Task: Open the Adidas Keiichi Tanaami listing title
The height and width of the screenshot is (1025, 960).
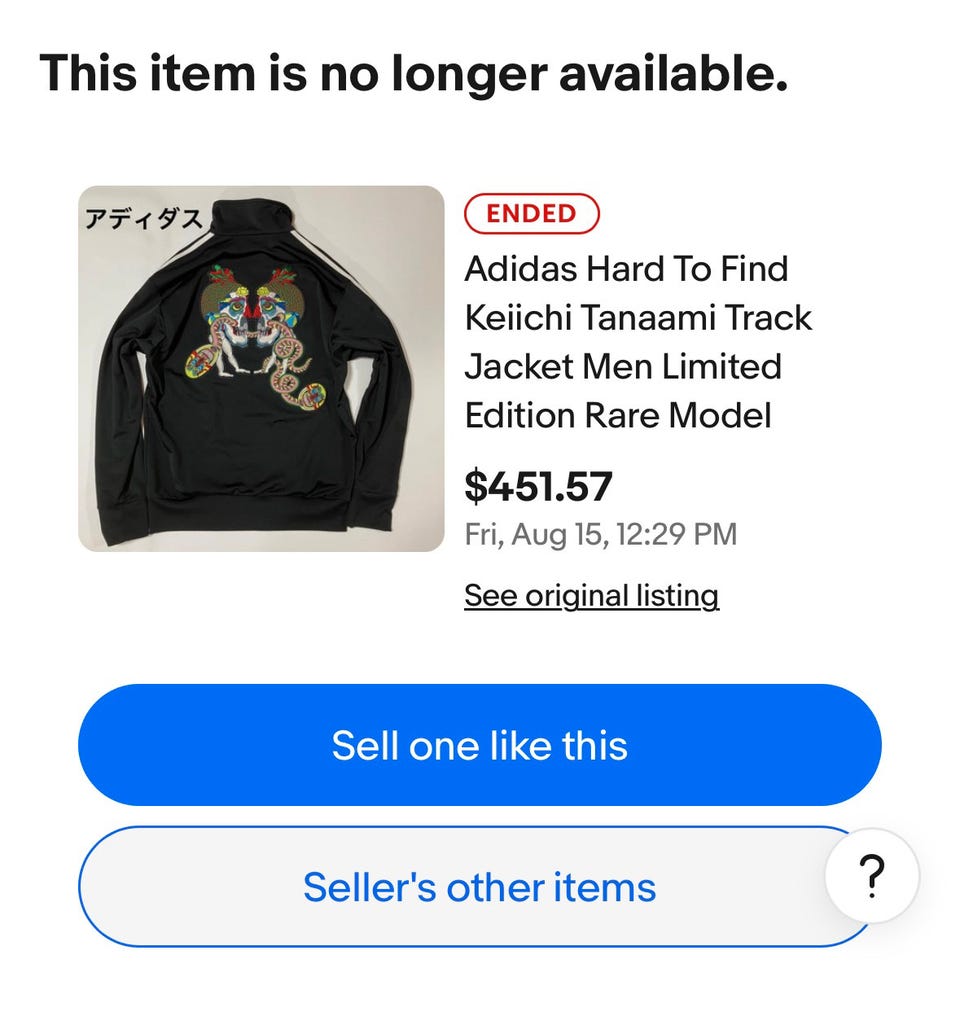Action: pos(638,342)
